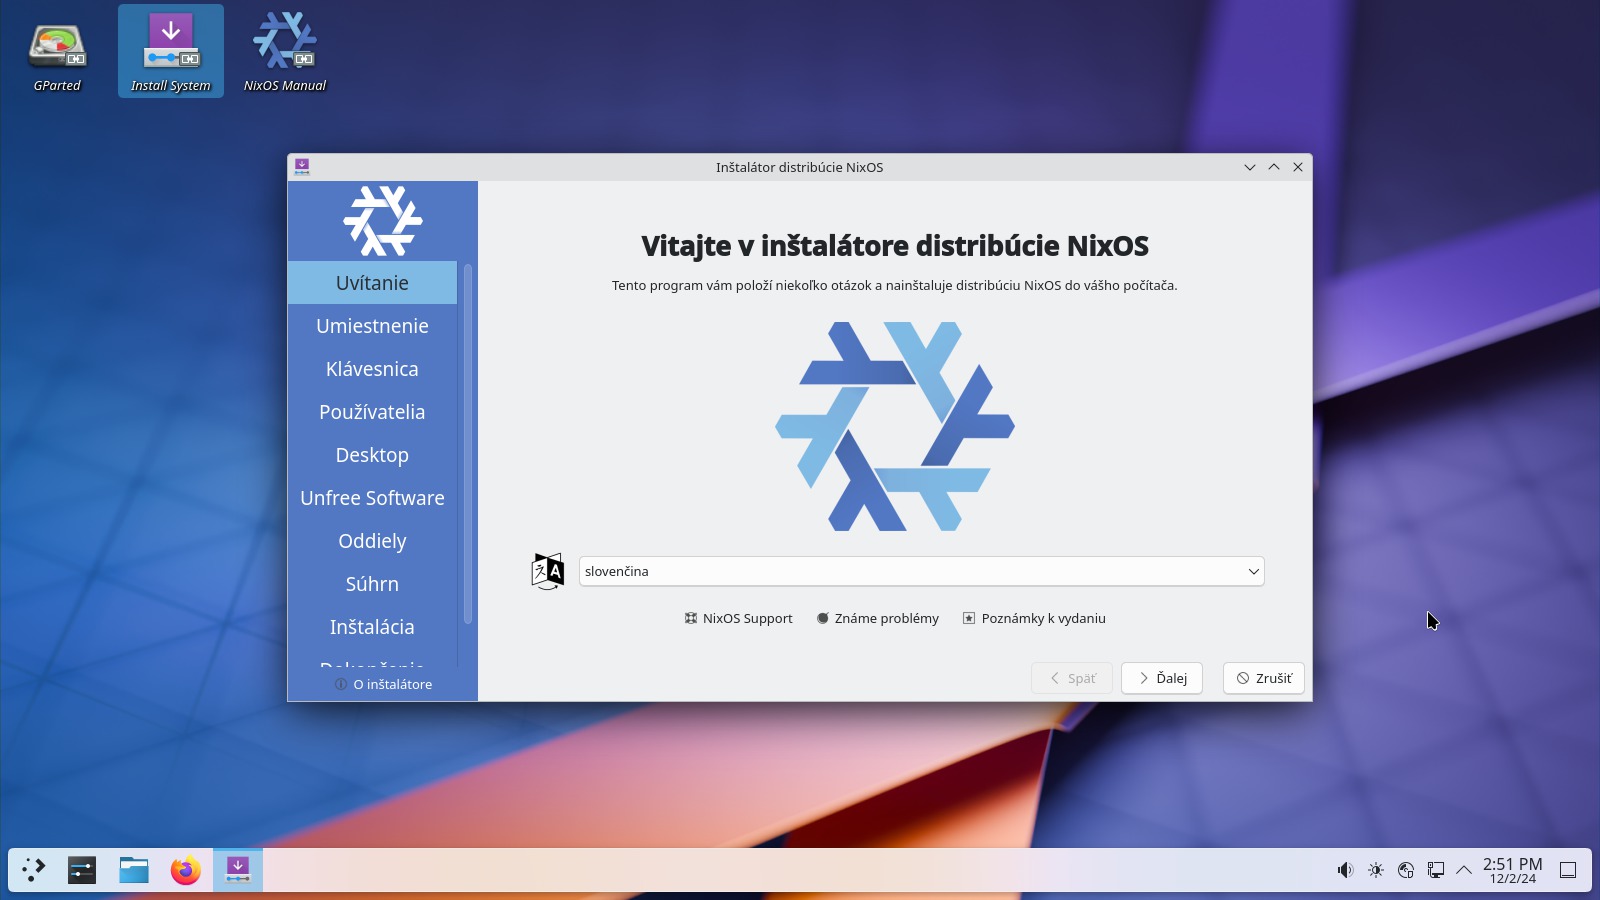The image size is (1600, 900).
Task: Open NixOS Support link
Action: click(x=738, y=618)
